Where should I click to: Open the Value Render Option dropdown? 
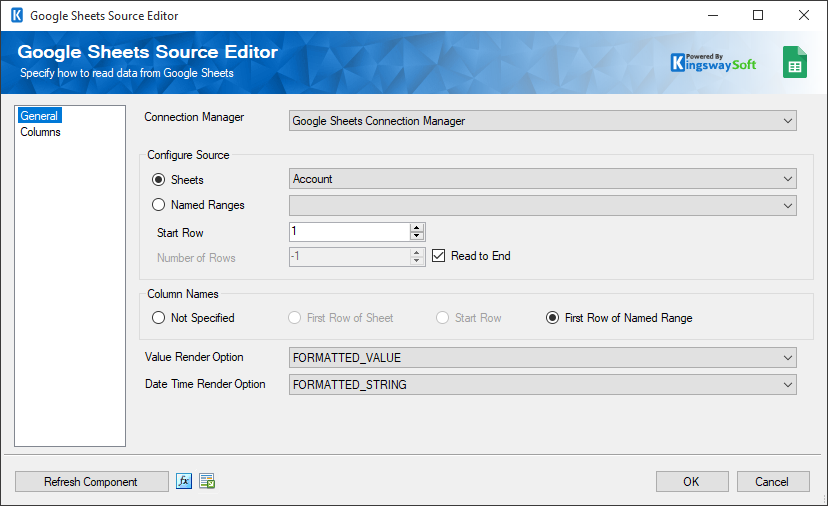pos(542,358)
